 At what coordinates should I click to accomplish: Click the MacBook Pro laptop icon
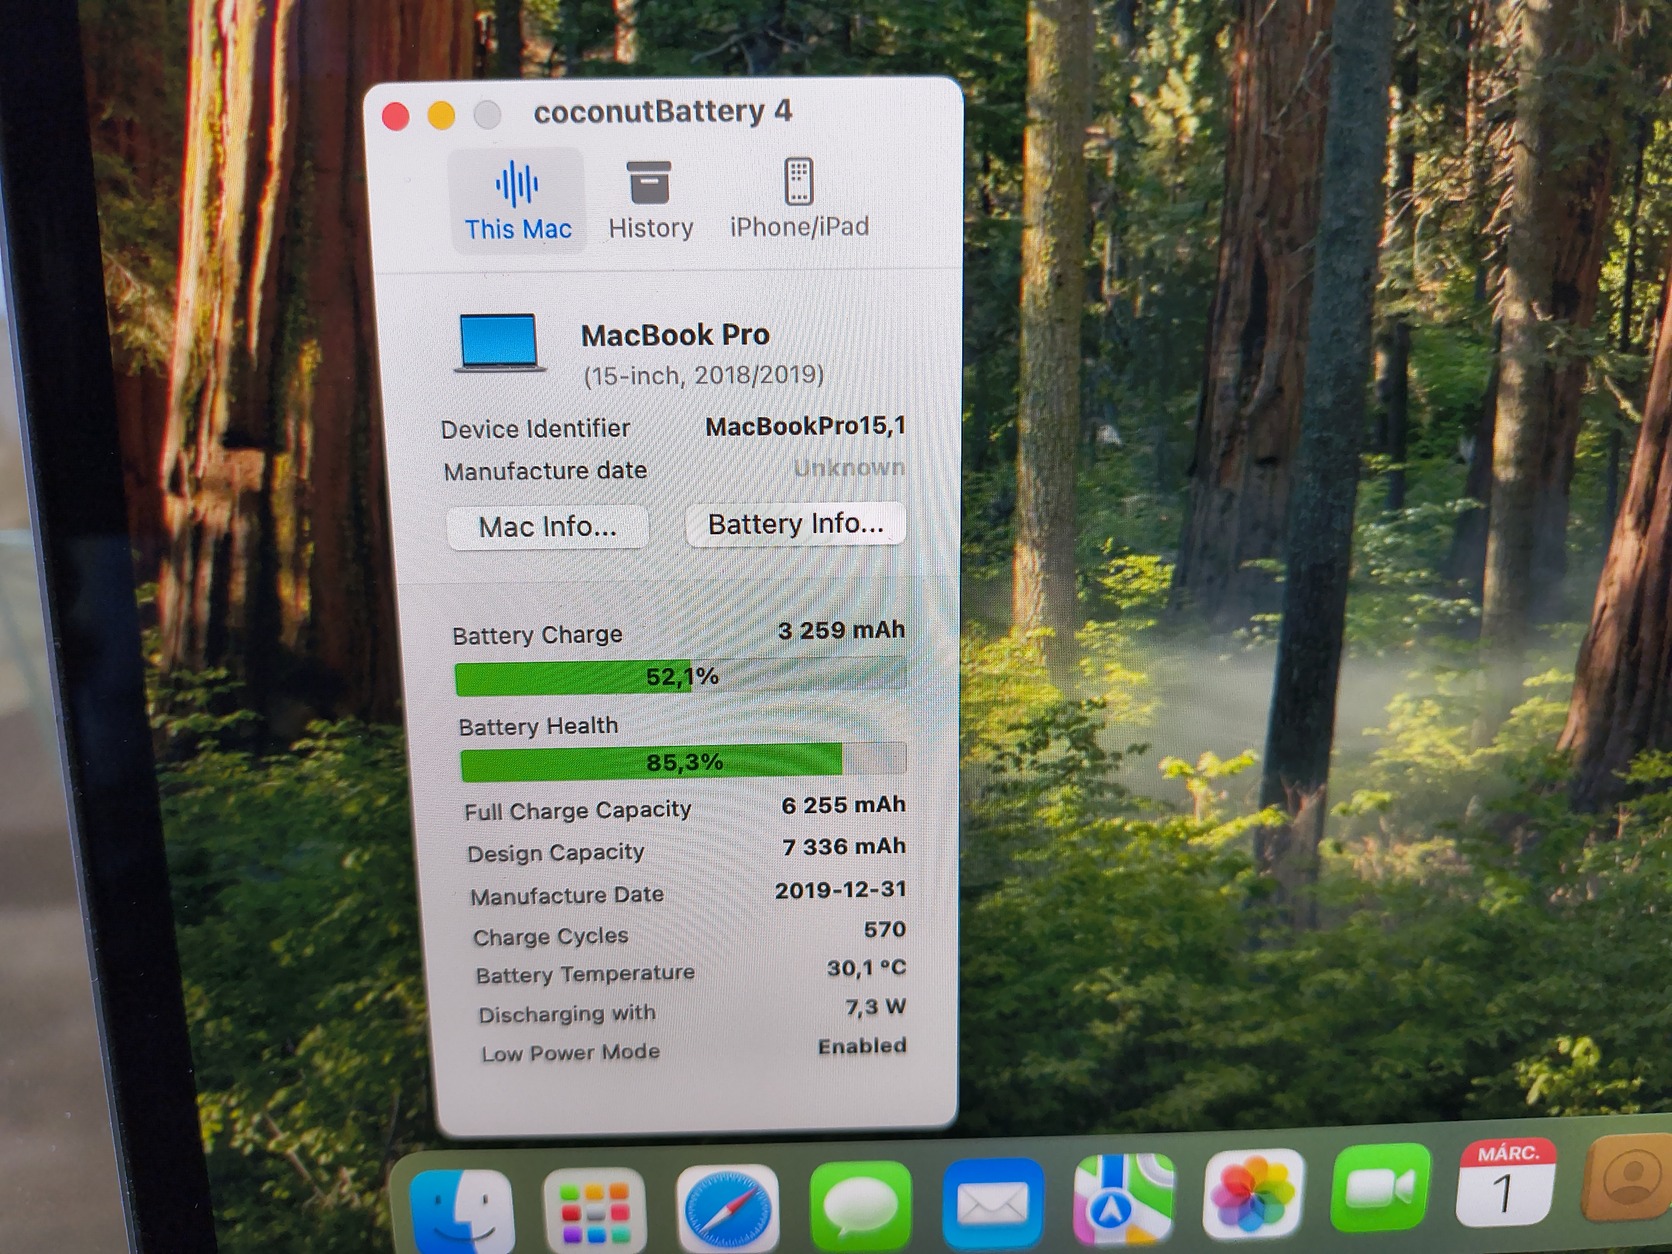[x=499, y=343]
